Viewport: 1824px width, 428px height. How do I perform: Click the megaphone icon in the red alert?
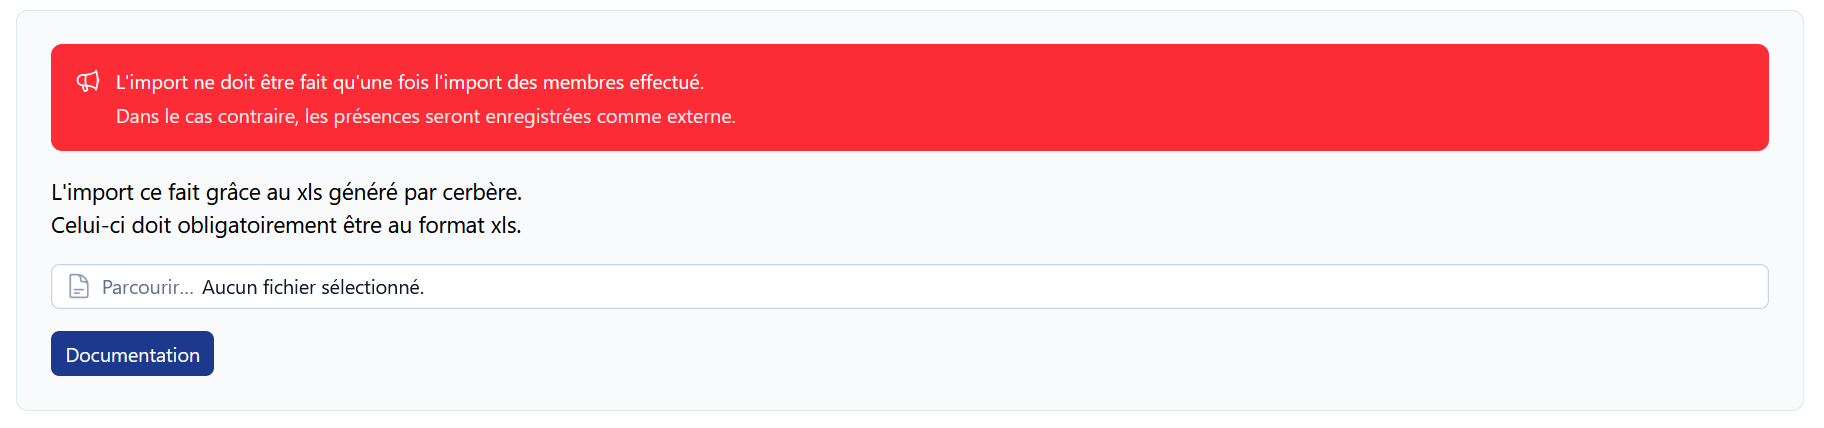(88, 82)
